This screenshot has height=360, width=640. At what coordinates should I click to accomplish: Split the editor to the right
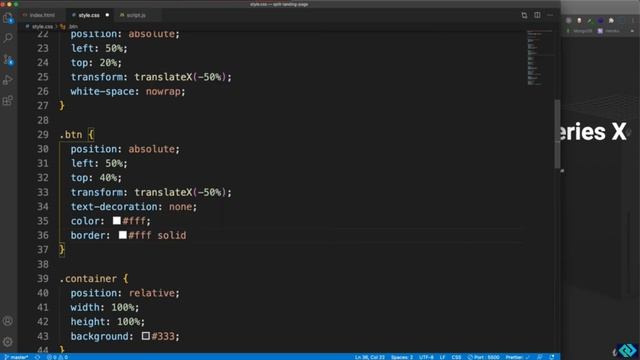coord(537,16)
